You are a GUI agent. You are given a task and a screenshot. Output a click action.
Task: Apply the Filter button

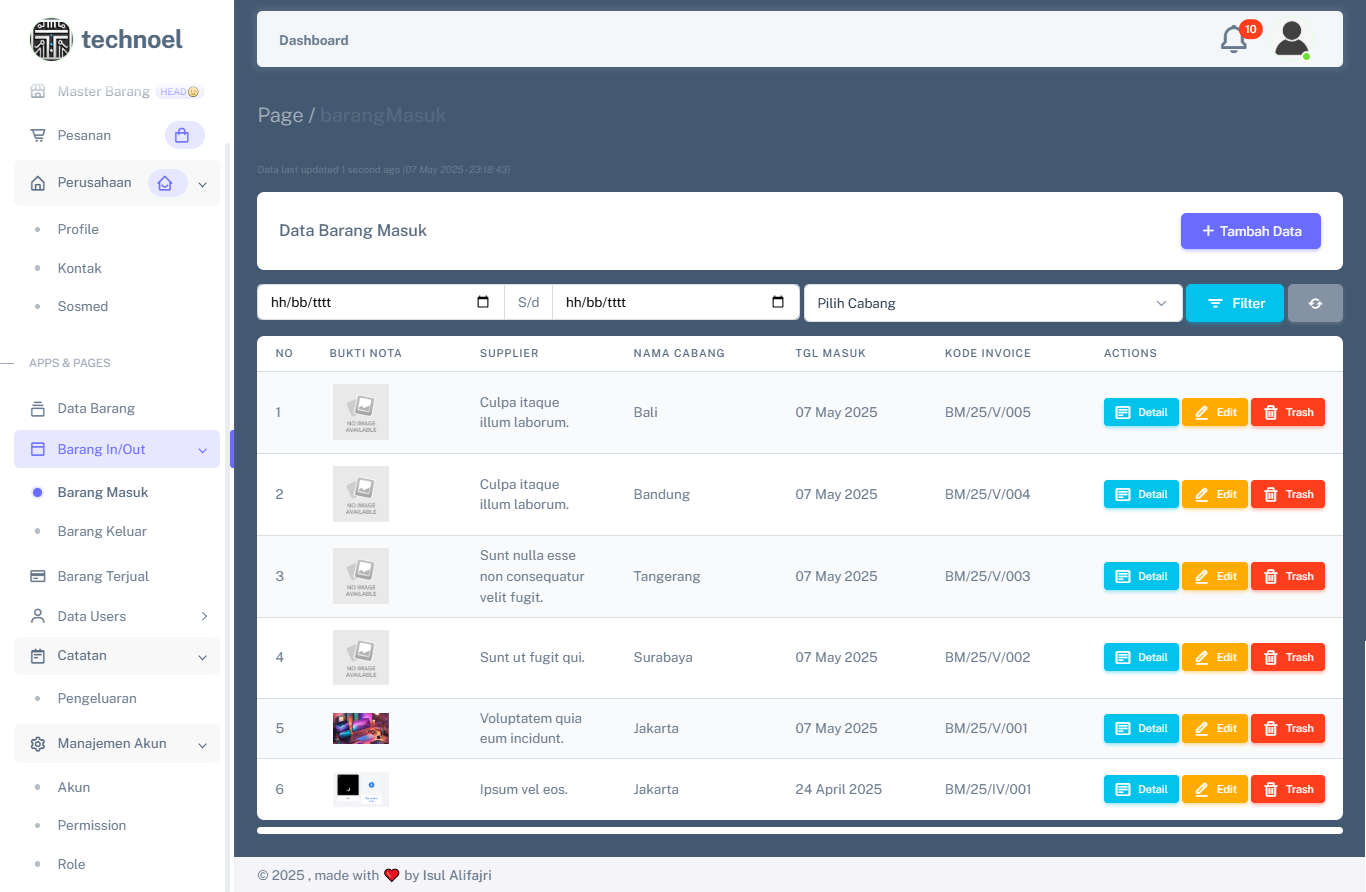[1234, 303]
